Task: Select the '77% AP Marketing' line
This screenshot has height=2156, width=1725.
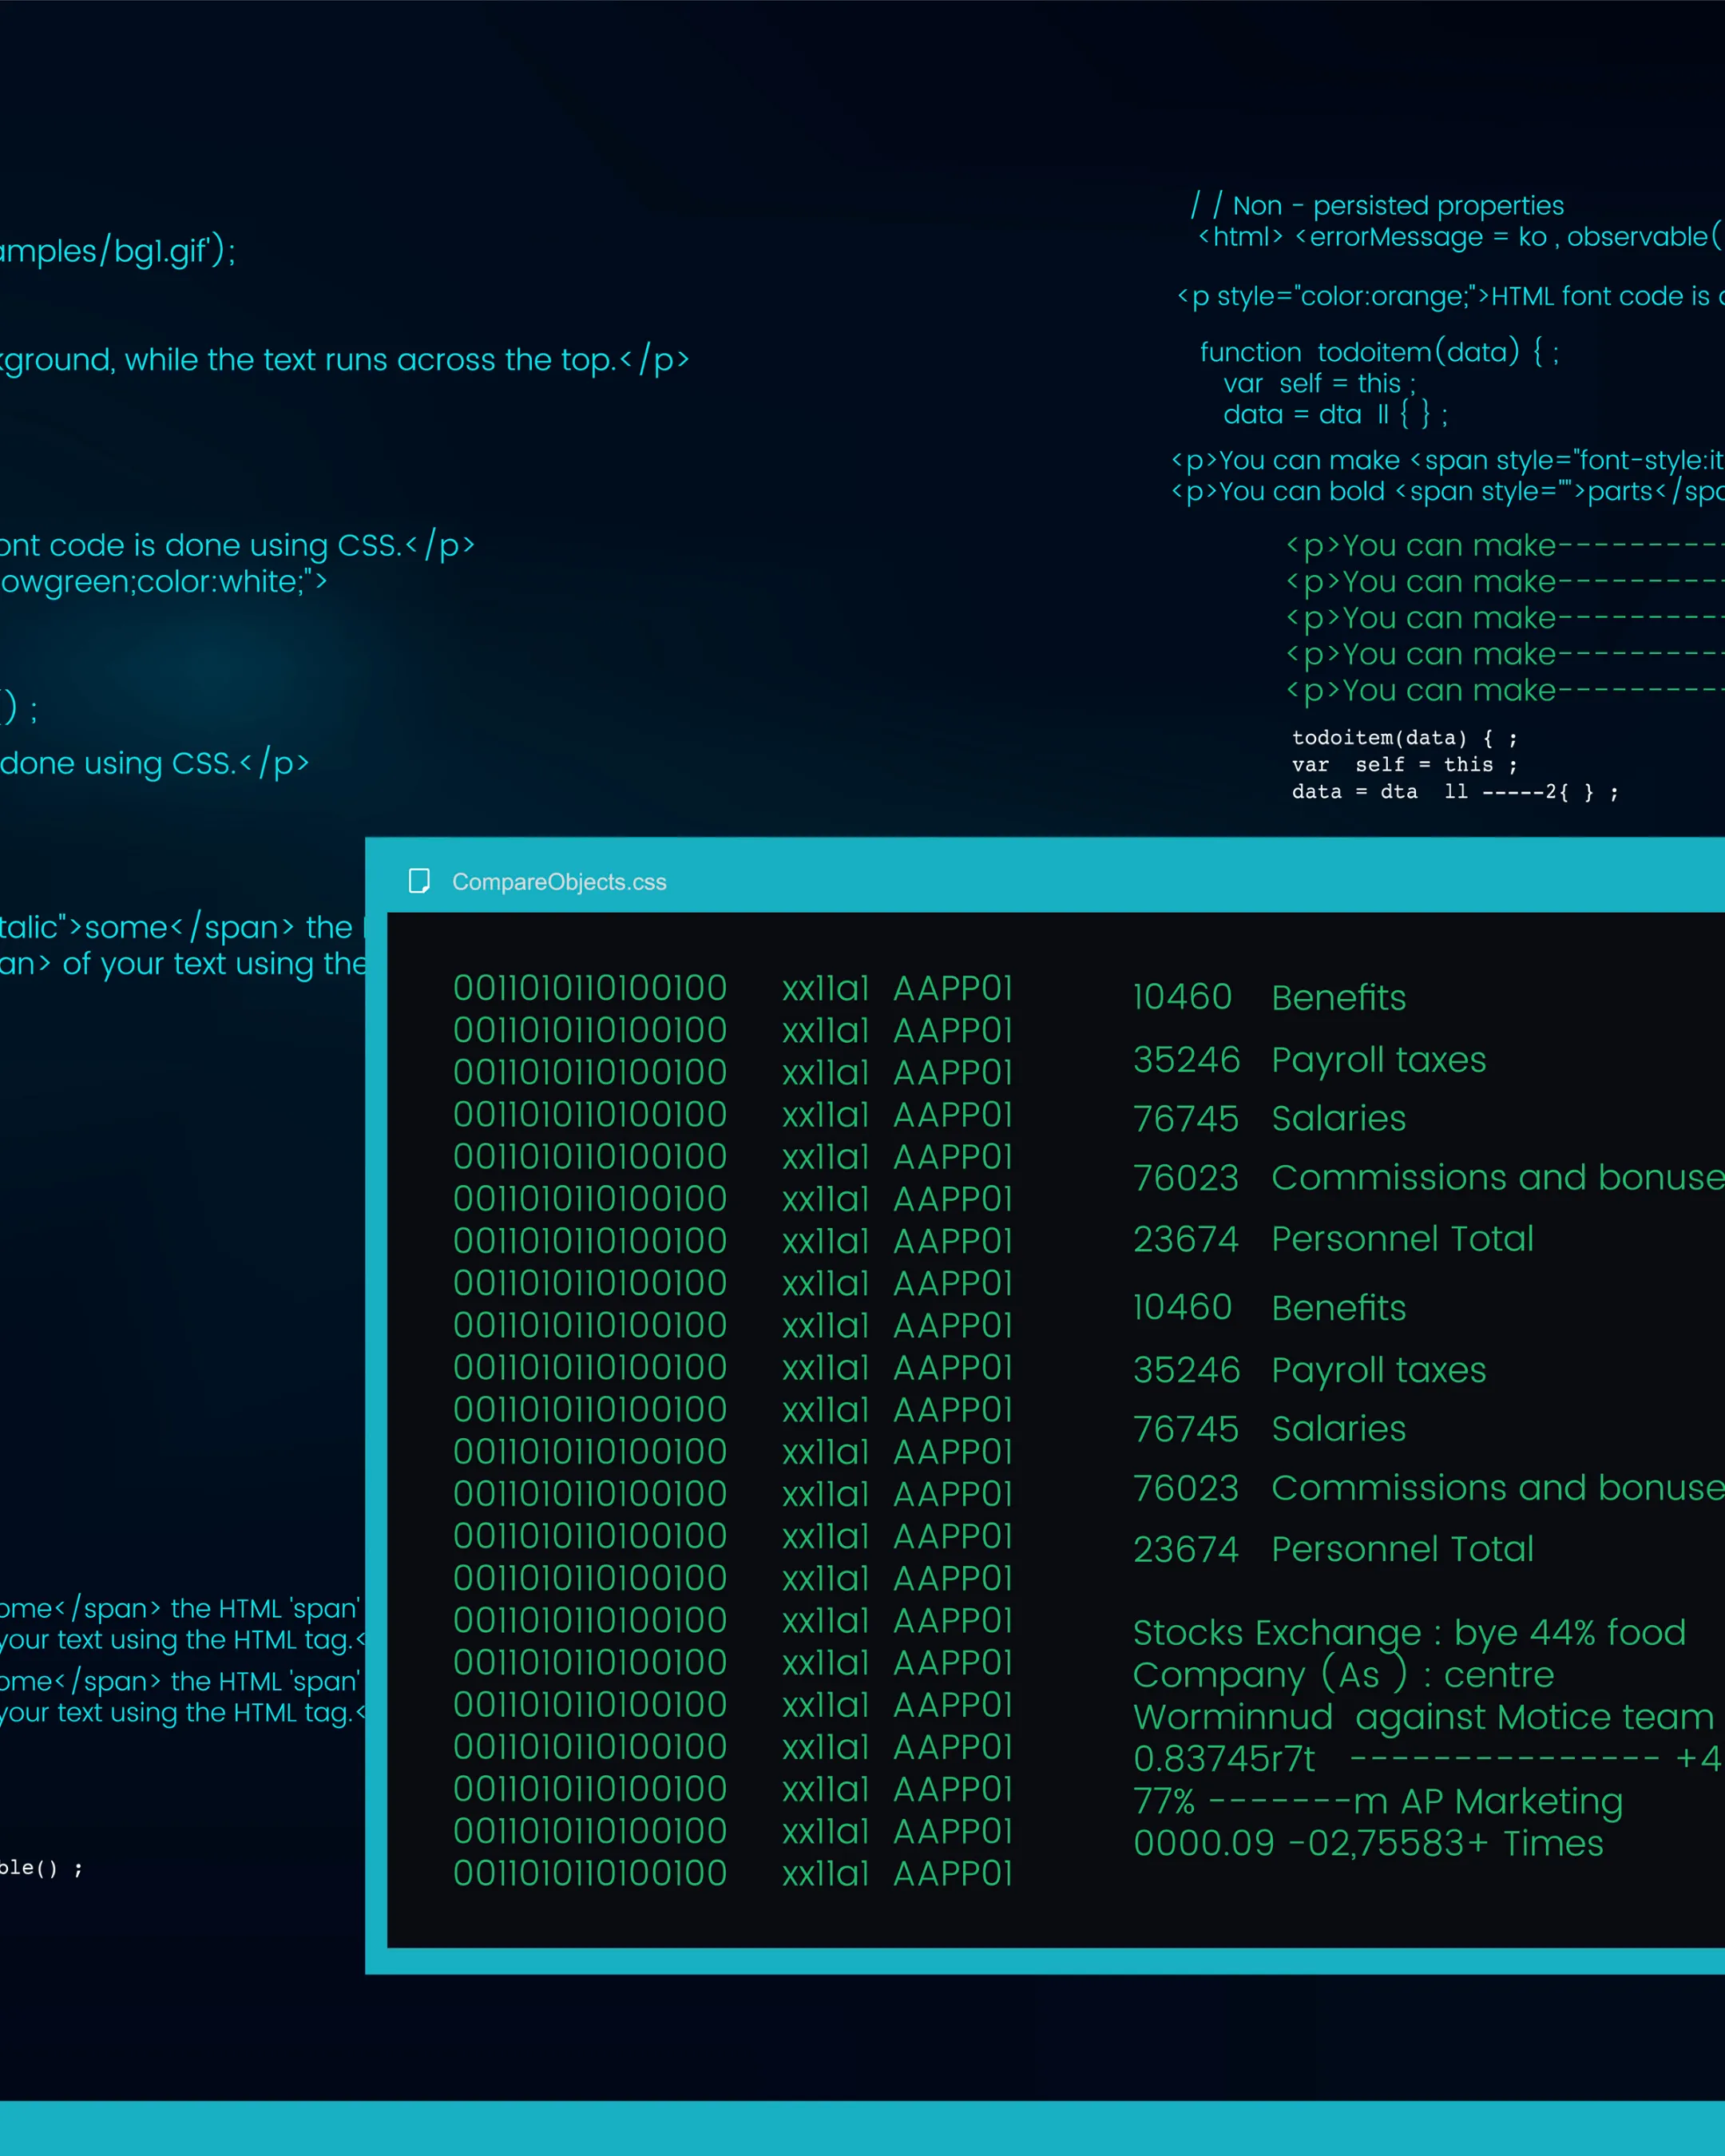Action: click(x=1376, y=1800)
